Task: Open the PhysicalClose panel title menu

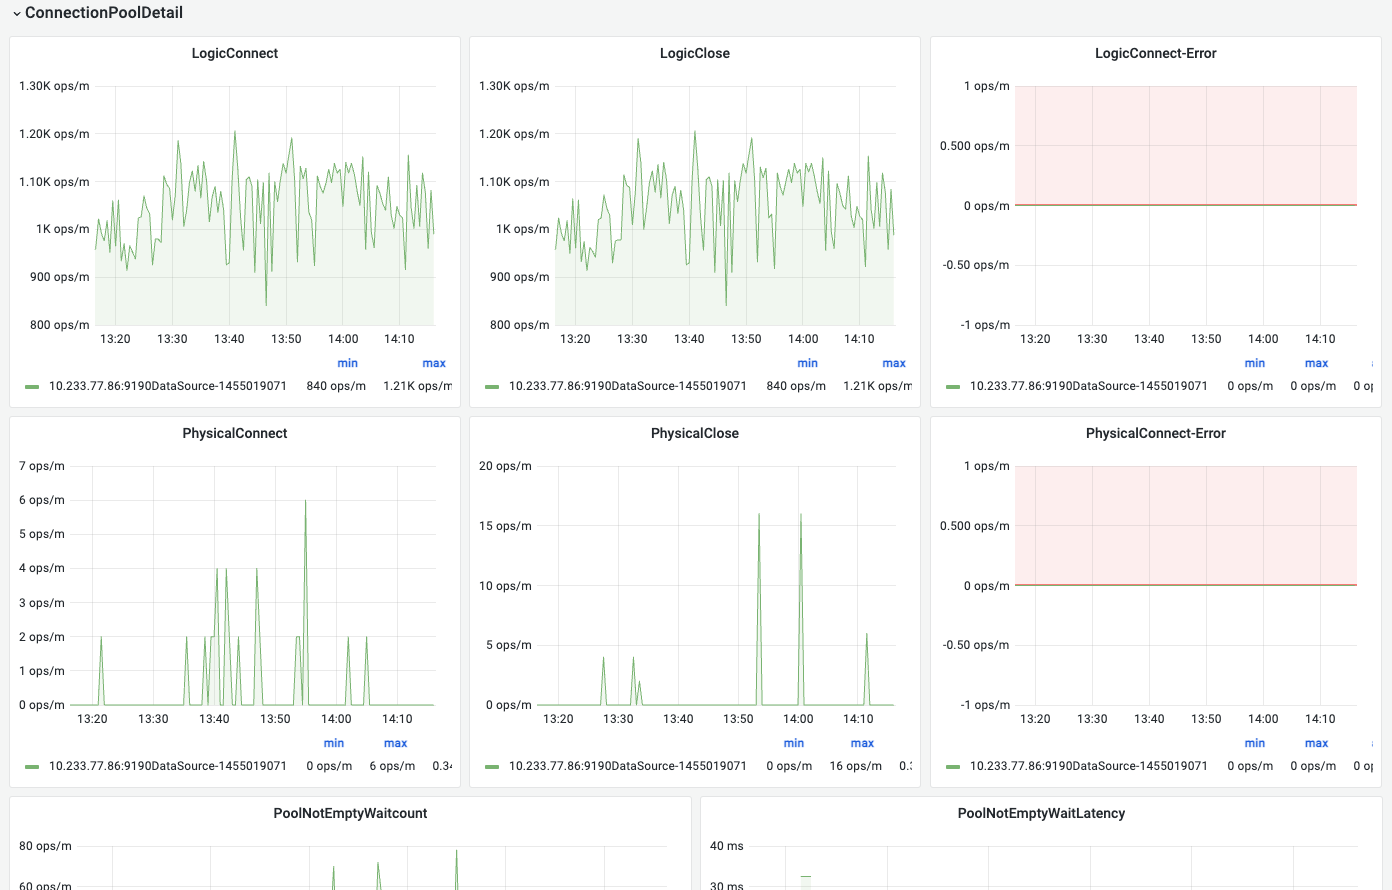Action: click(695, 433)
